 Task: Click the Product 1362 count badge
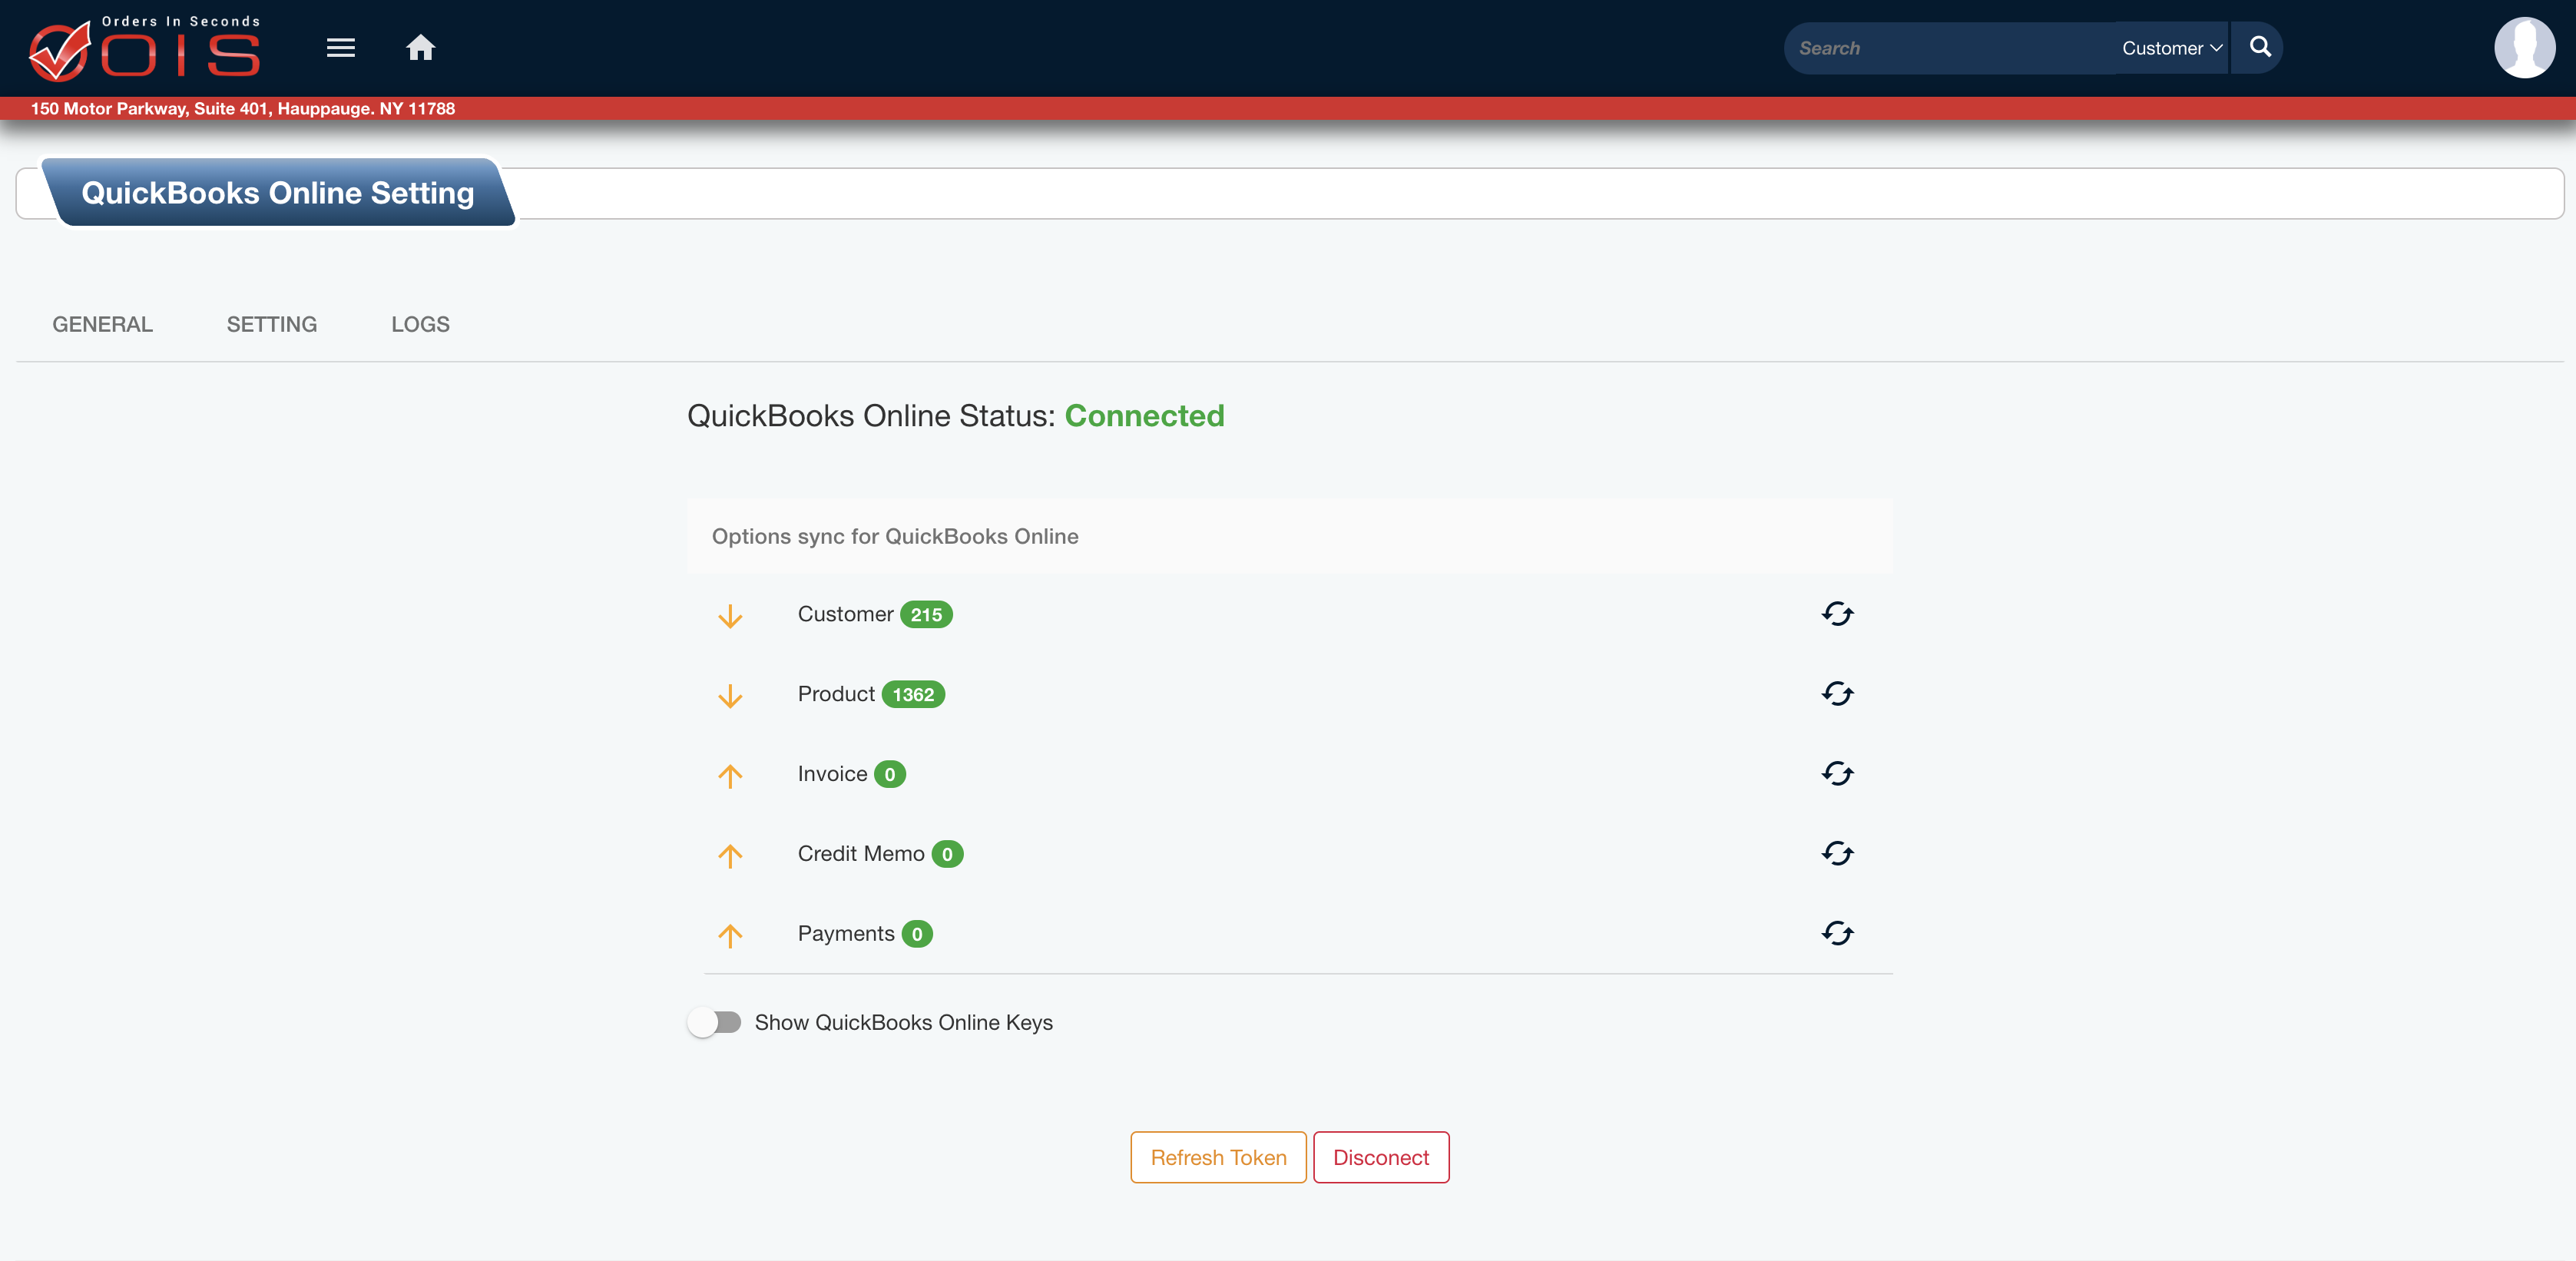click(x=913, y=694)
